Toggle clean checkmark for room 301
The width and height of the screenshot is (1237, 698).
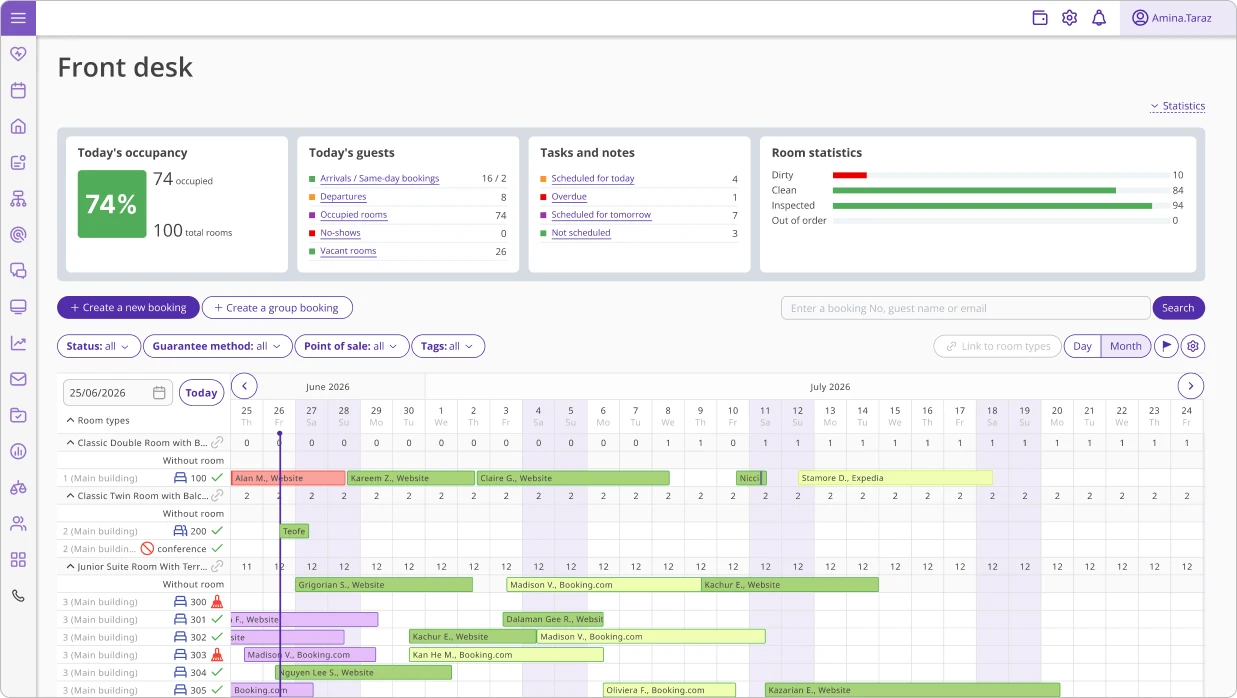[x=217, y=619]
